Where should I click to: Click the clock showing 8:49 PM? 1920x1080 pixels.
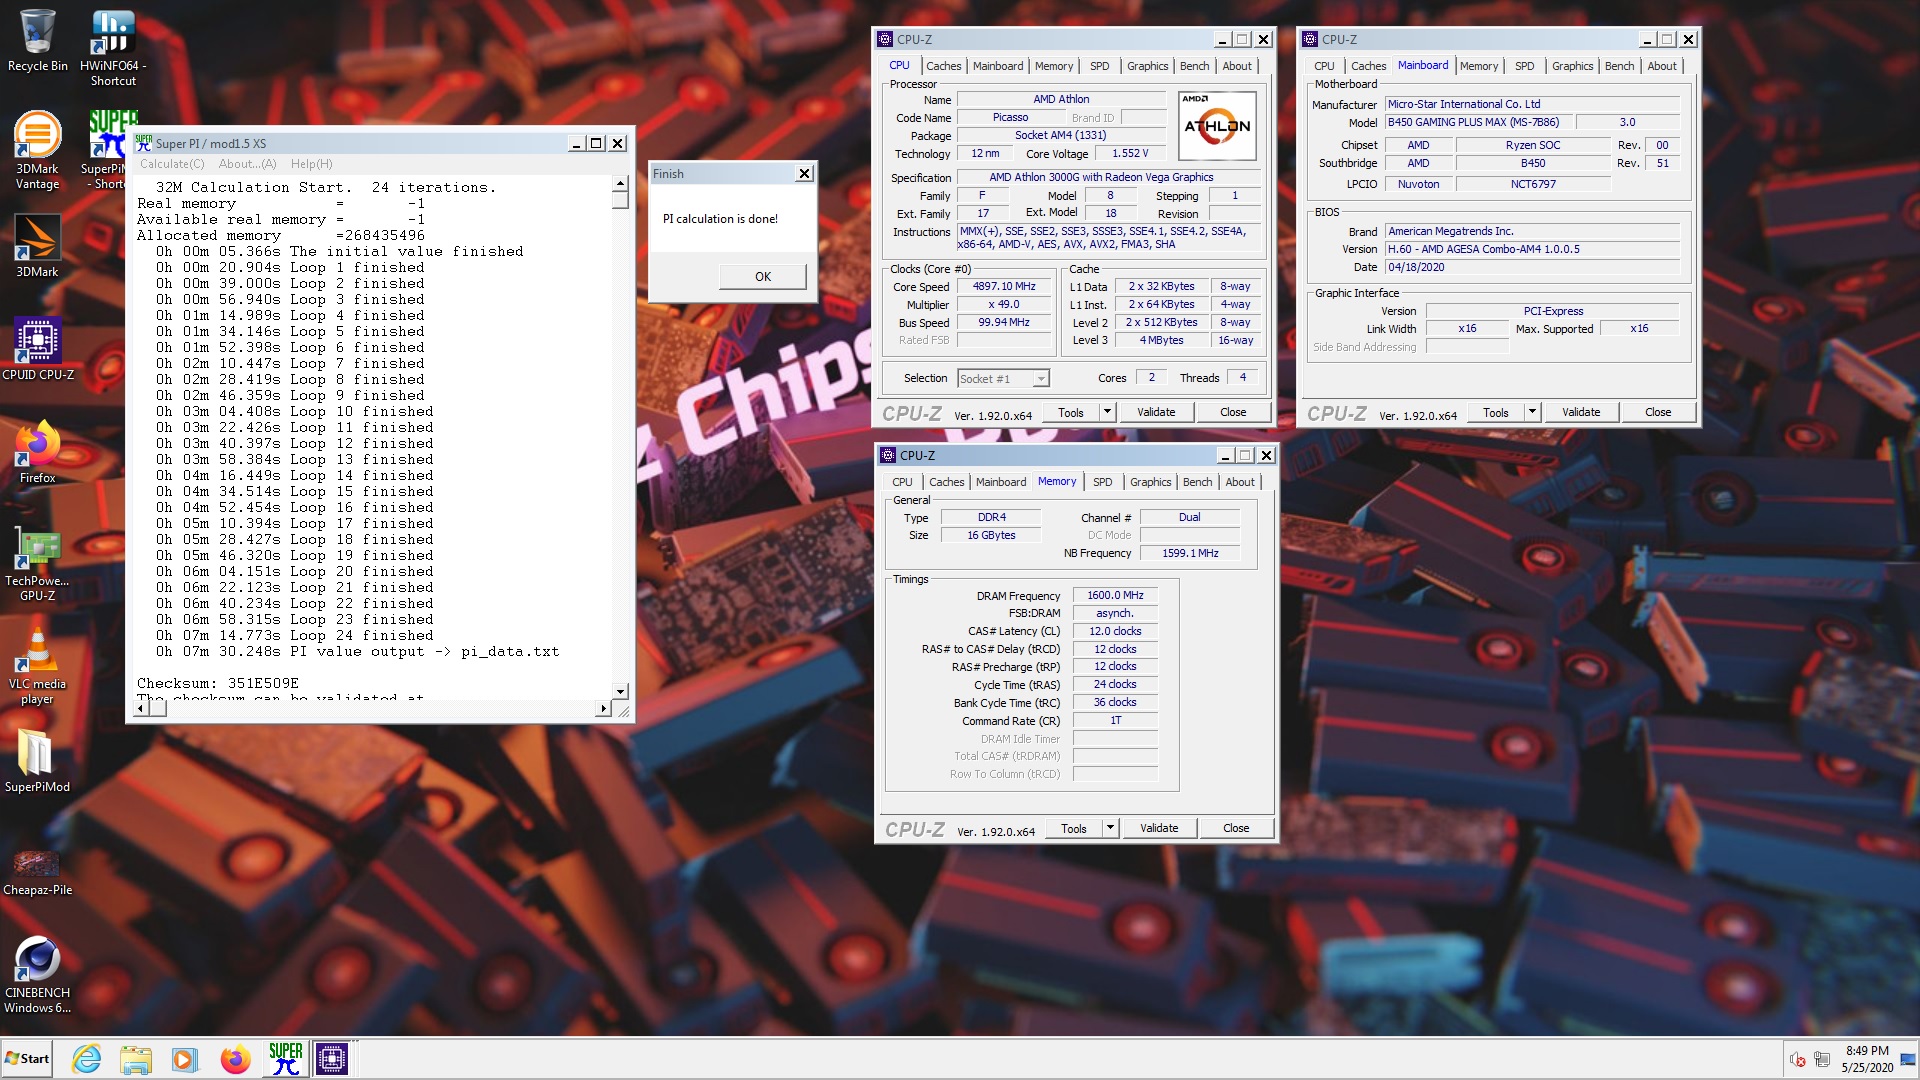[1867, 1059]
